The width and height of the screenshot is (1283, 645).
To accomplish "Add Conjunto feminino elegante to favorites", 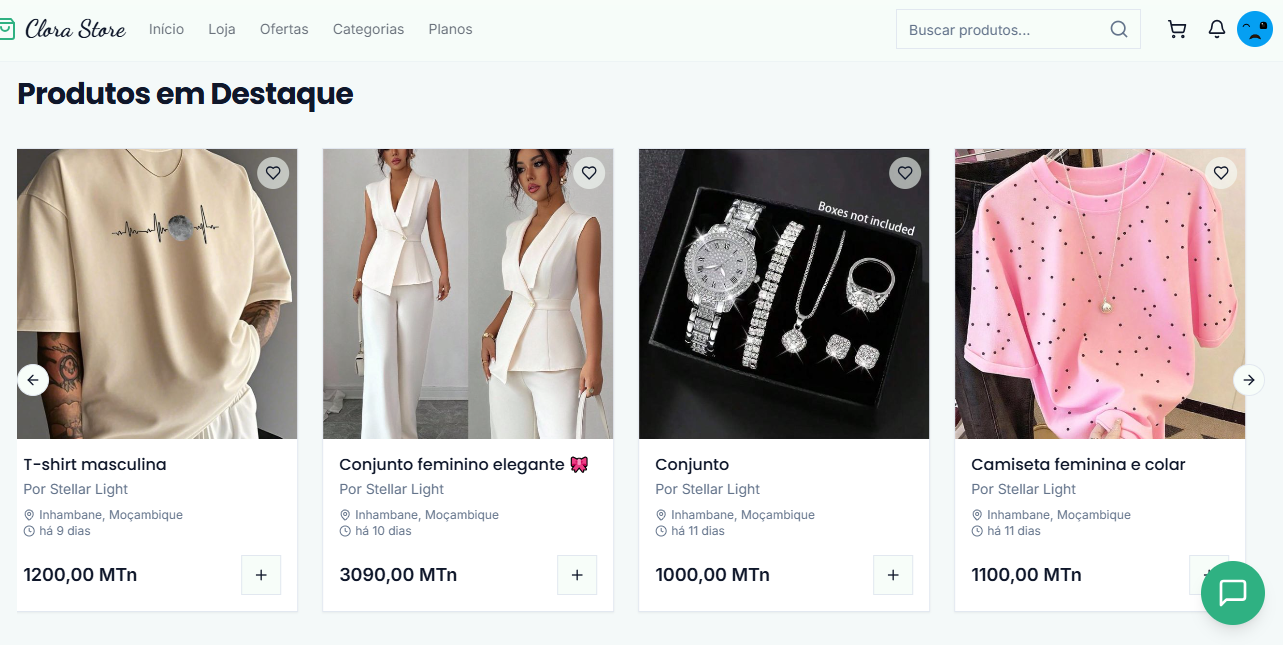I will click(x=589, y=172).
